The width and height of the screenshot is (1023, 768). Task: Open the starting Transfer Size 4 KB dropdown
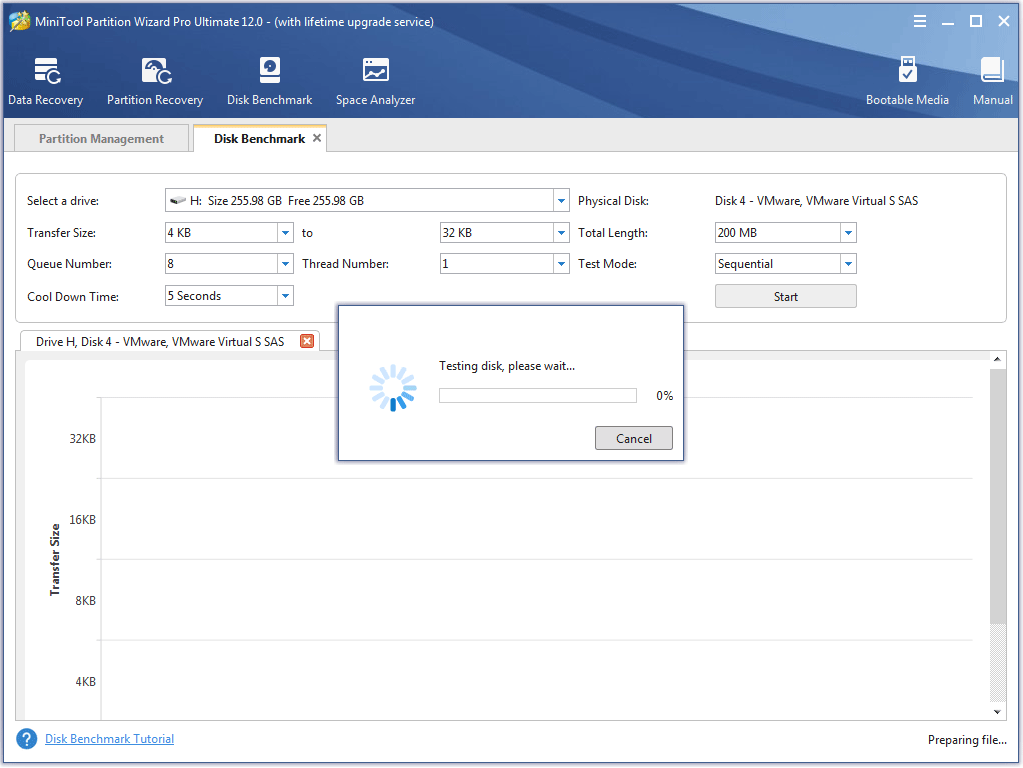tap(285, 232)
